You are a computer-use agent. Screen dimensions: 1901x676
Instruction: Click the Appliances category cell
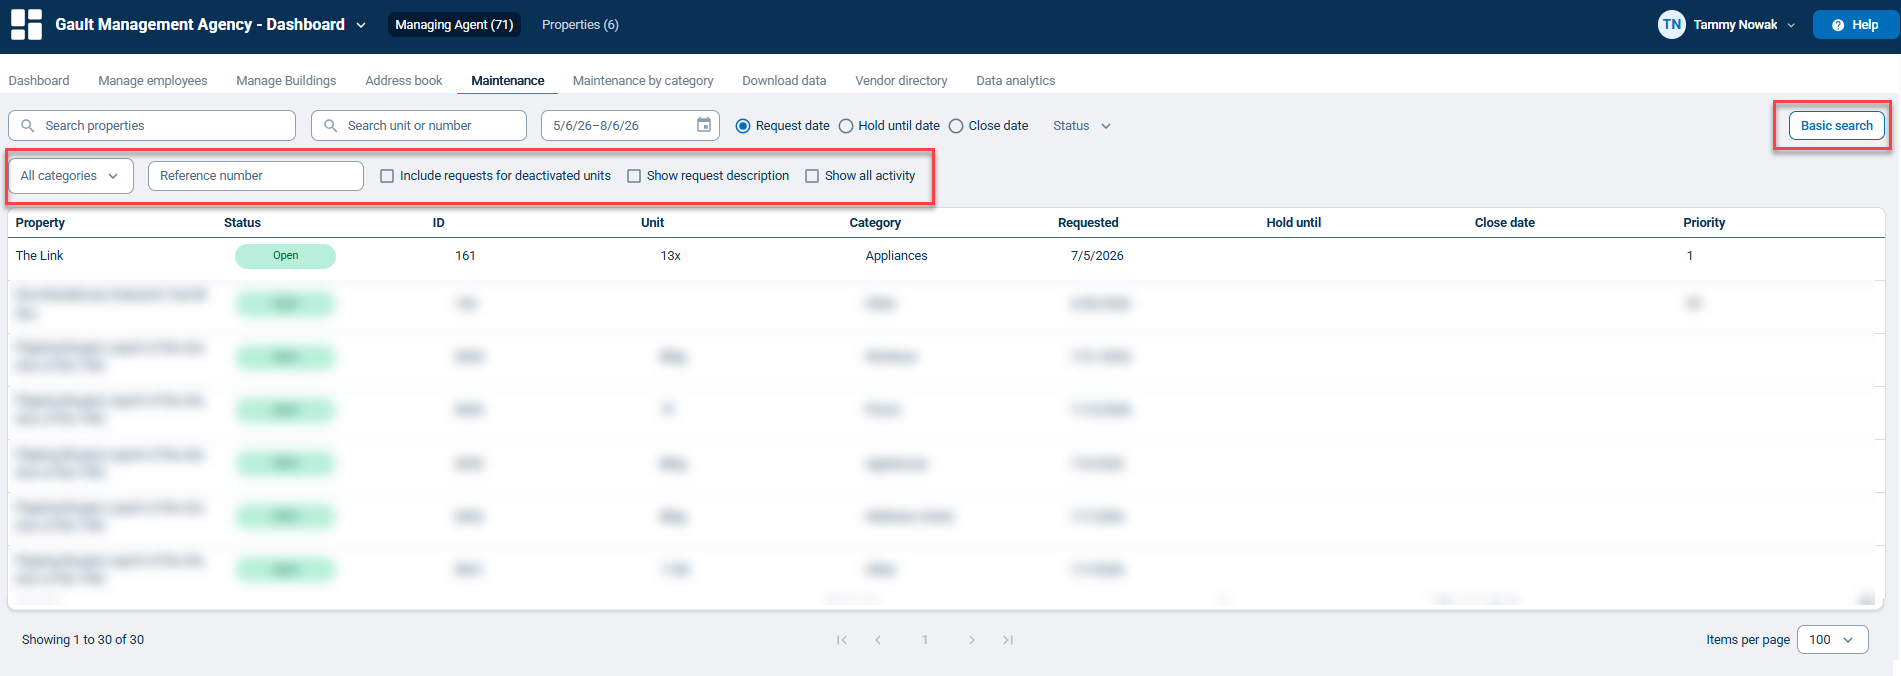click(x=896, y=256)
